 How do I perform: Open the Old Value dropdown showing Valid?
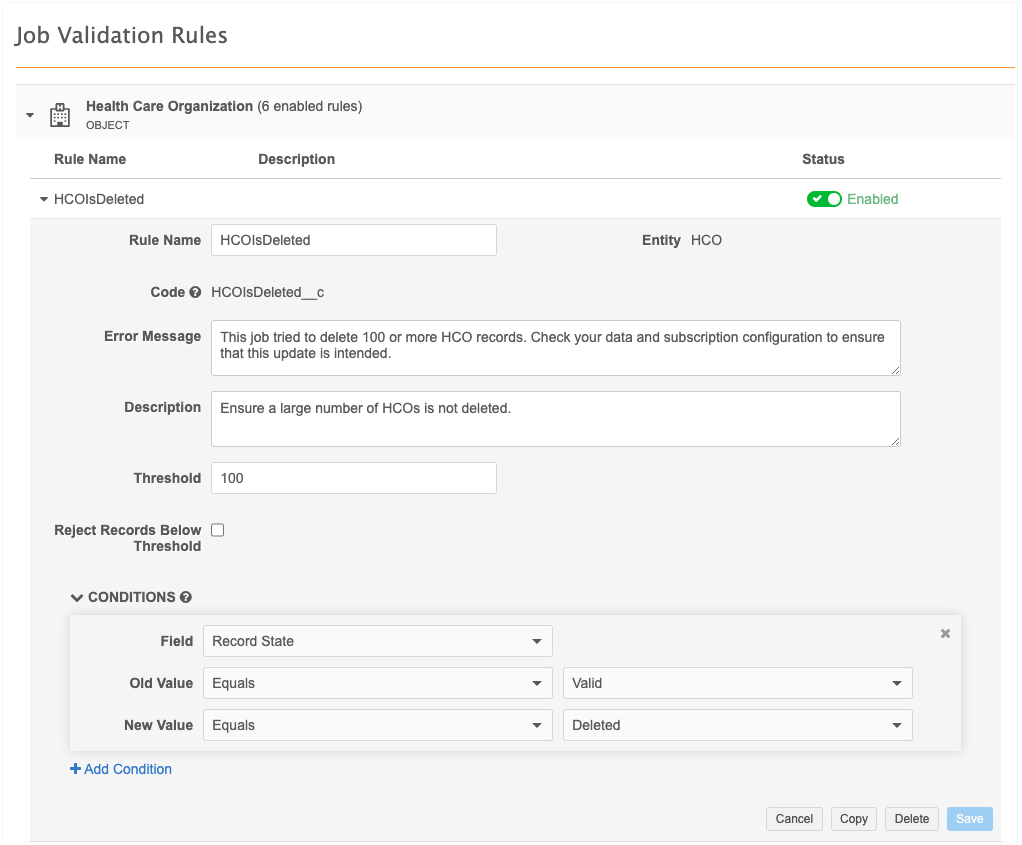(x=737, y=683)
